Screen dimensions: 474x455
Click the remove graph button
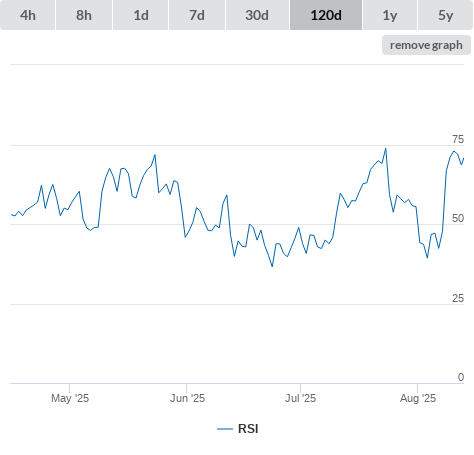click(426, 45)
